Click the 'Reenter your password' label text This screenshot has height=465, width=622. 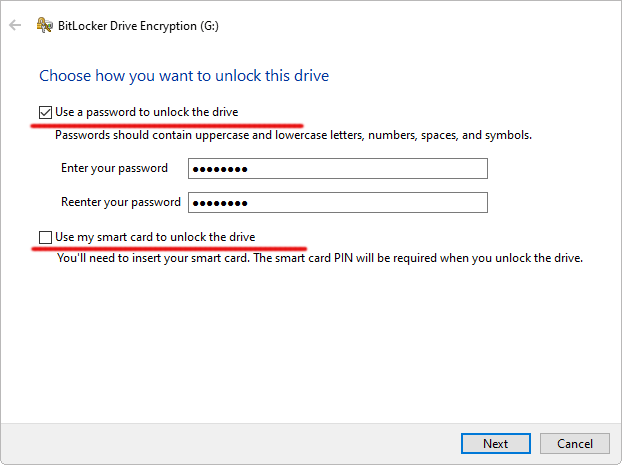[121, 202]
